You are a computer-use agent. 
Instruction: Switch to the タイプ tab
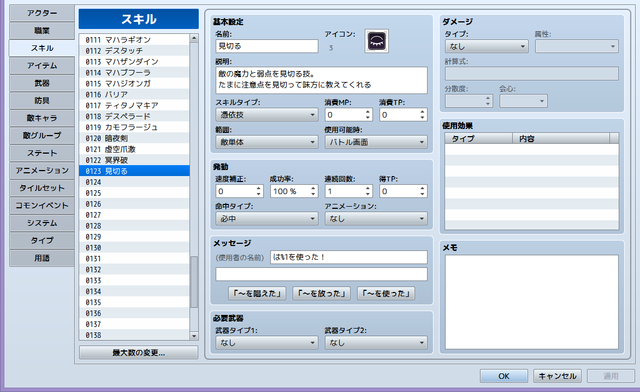[42, 241]
